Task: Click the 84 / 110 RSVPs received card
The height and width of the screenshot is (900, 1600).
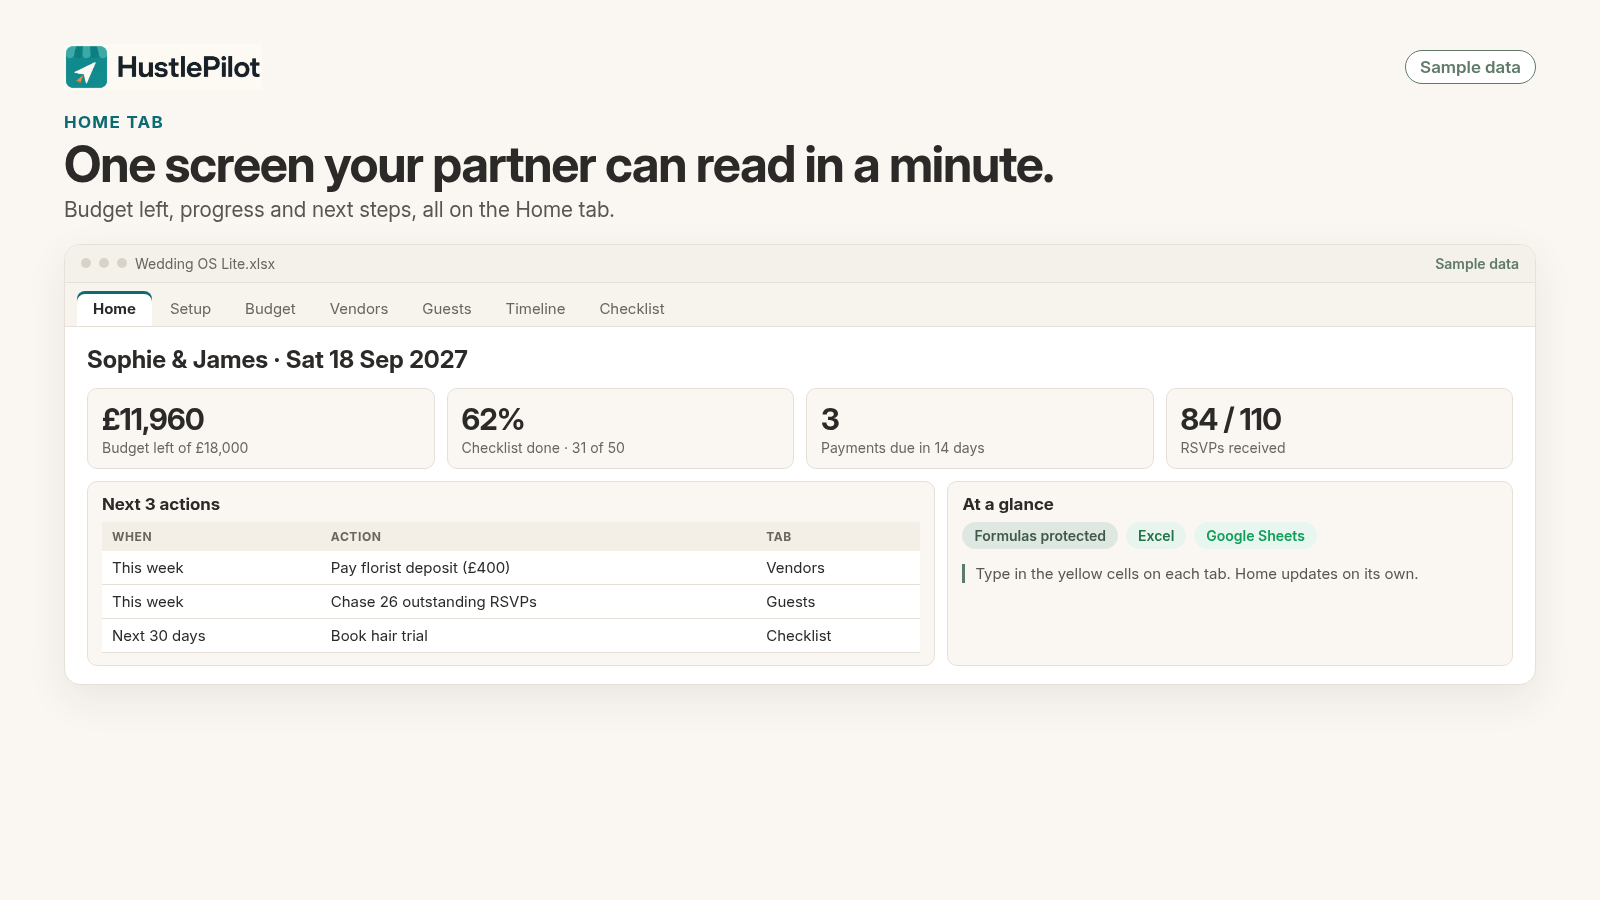Action: coord(1339,428)
